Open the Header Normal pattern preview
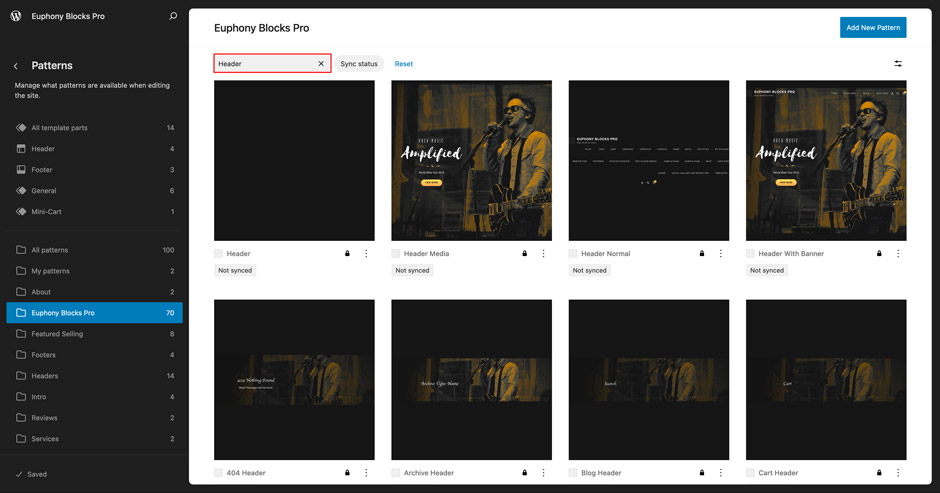The height and width of the screenshot is (493, 940). [648, 160]
